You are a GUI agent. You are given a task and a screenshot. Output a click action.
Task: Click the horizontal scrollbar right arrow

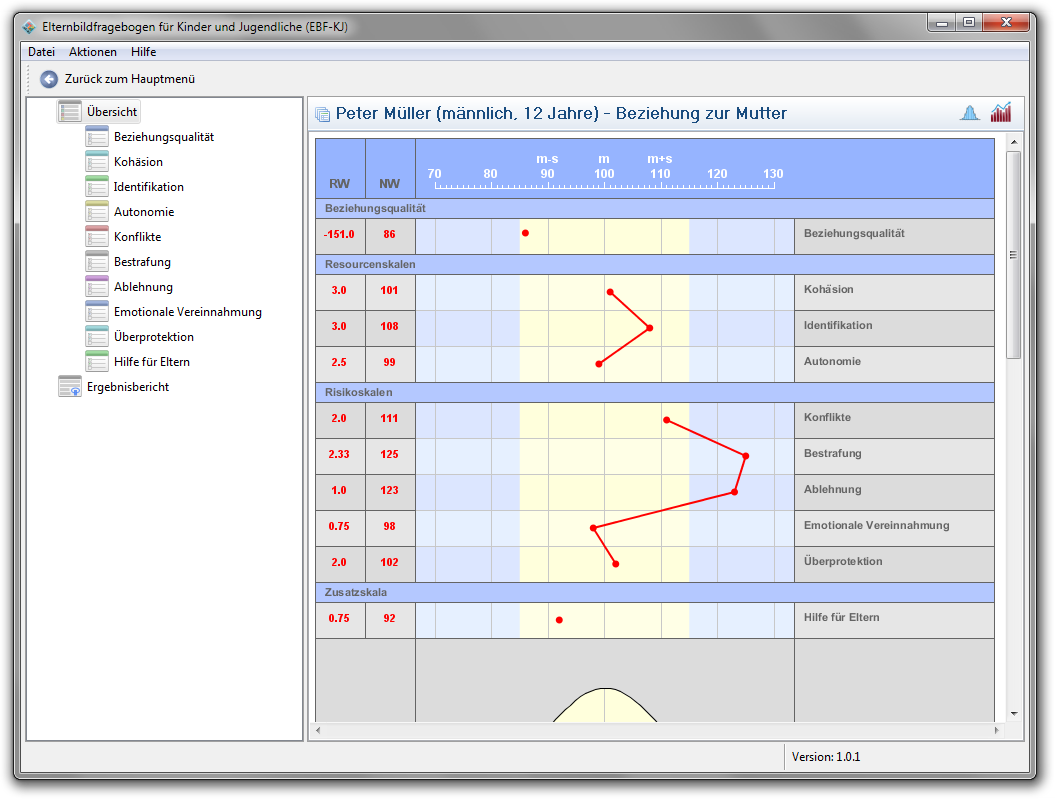pos(996,730)
